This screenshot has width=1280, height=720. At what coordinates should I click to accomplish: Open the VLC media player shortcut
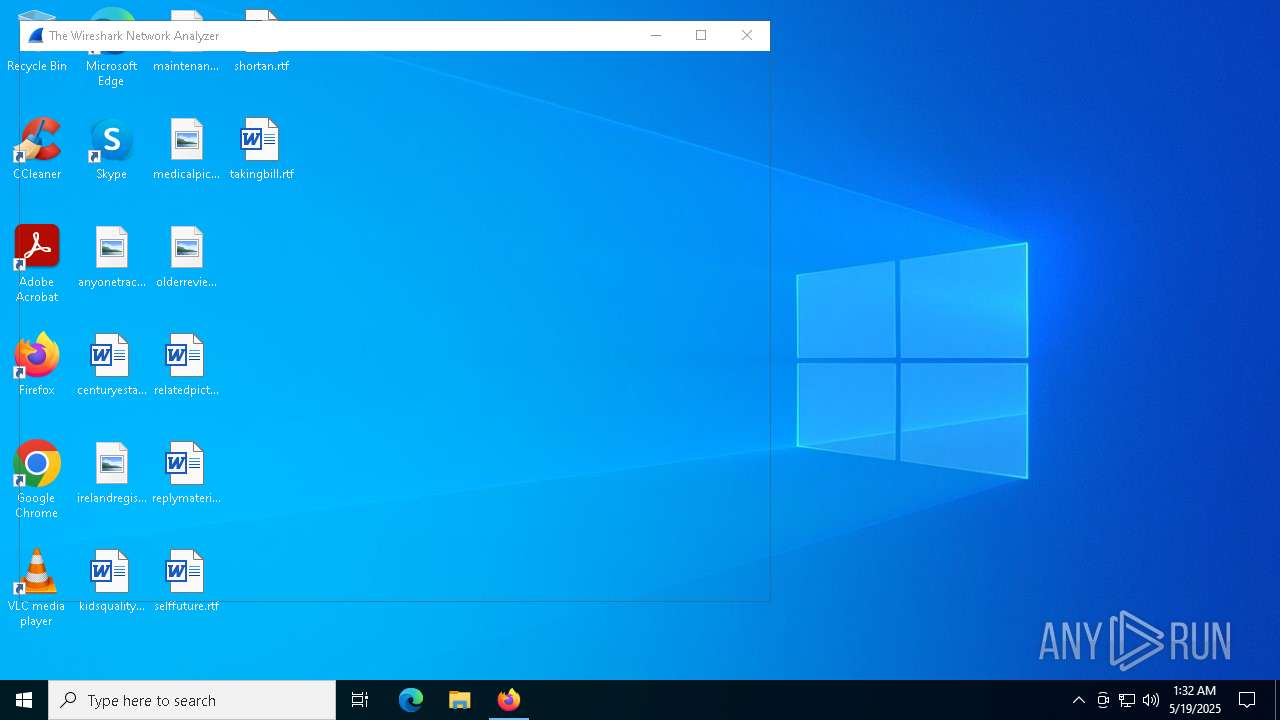37,588
